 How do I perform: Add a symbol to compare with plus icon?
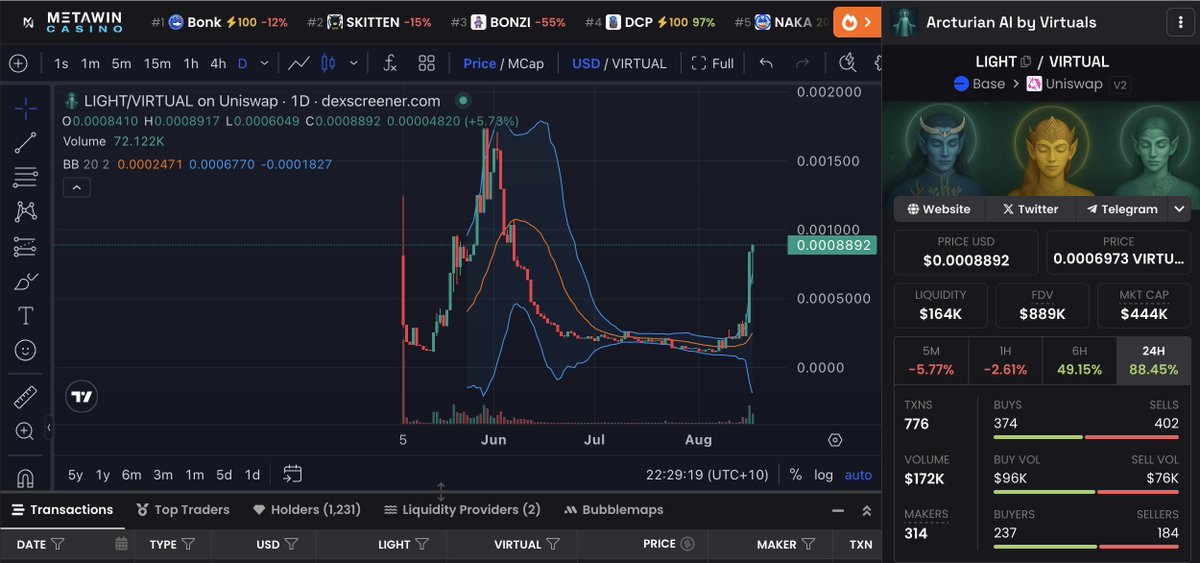click(x=18, y=63)
